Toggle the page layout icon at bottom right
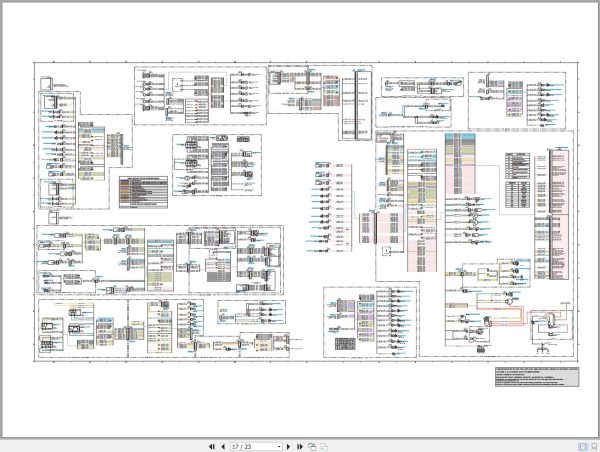The image size is (600, 452). click(582, 447)
